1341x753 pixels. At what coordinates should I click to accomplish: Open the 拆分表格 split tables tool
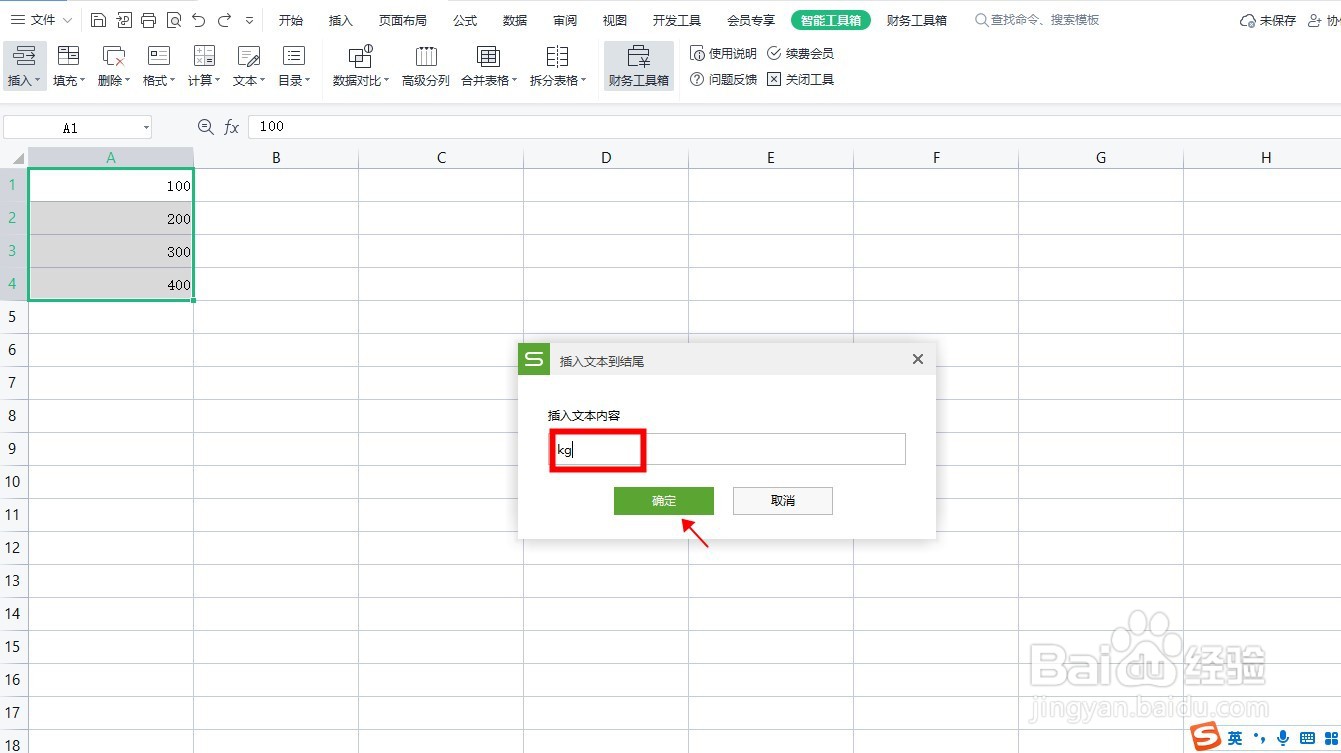[558, 66]
